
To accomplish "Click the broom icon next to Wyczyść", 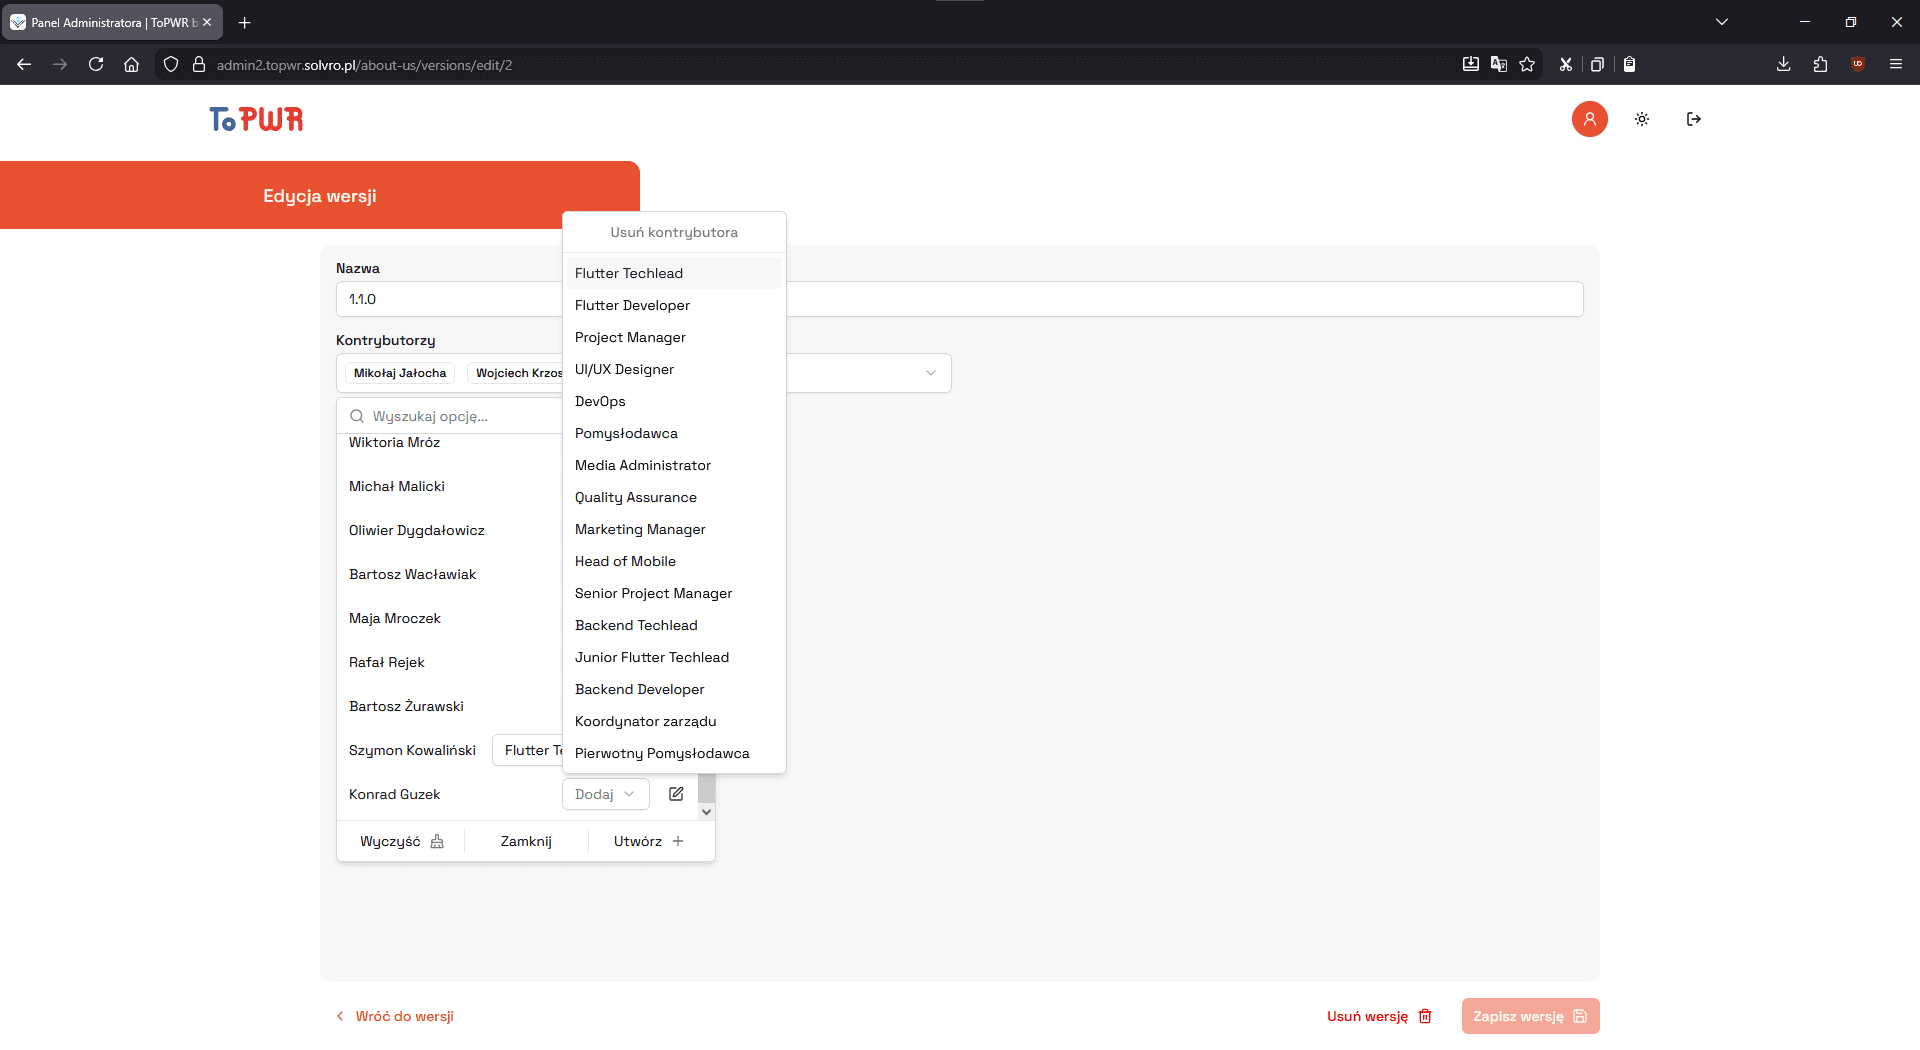I will click(437, 841).
